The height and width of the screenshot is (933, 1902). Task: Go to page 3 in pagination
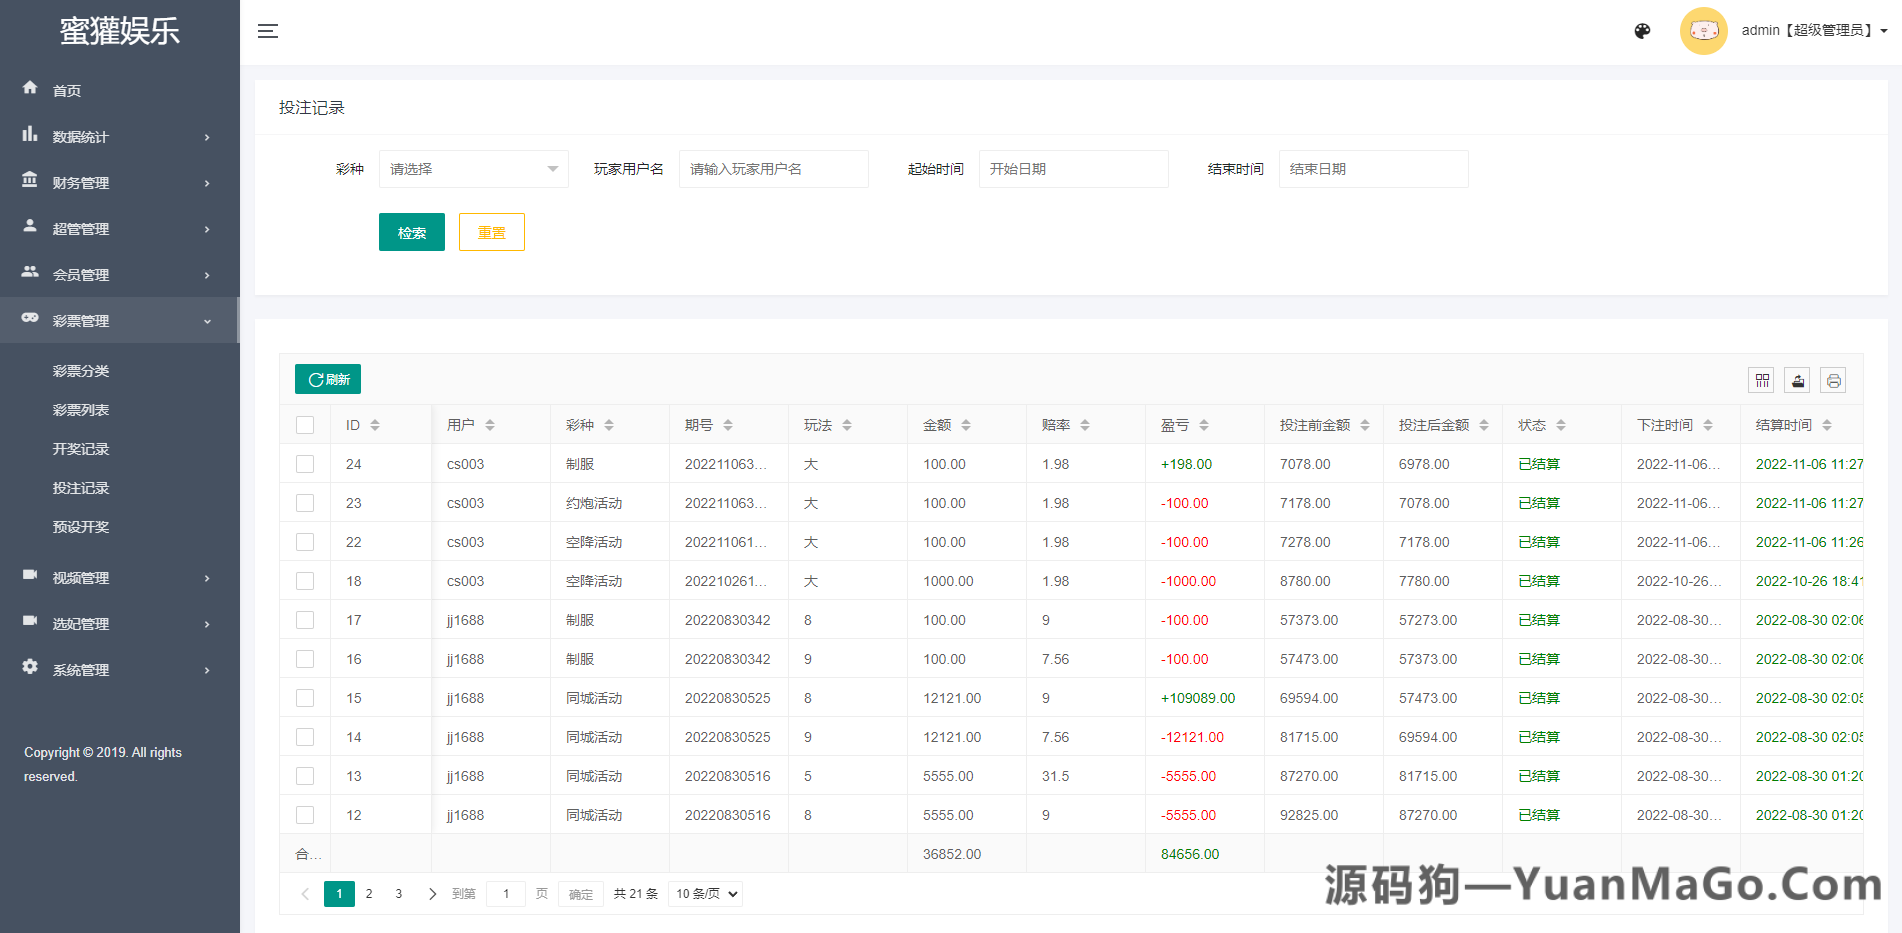pos(398,893)
